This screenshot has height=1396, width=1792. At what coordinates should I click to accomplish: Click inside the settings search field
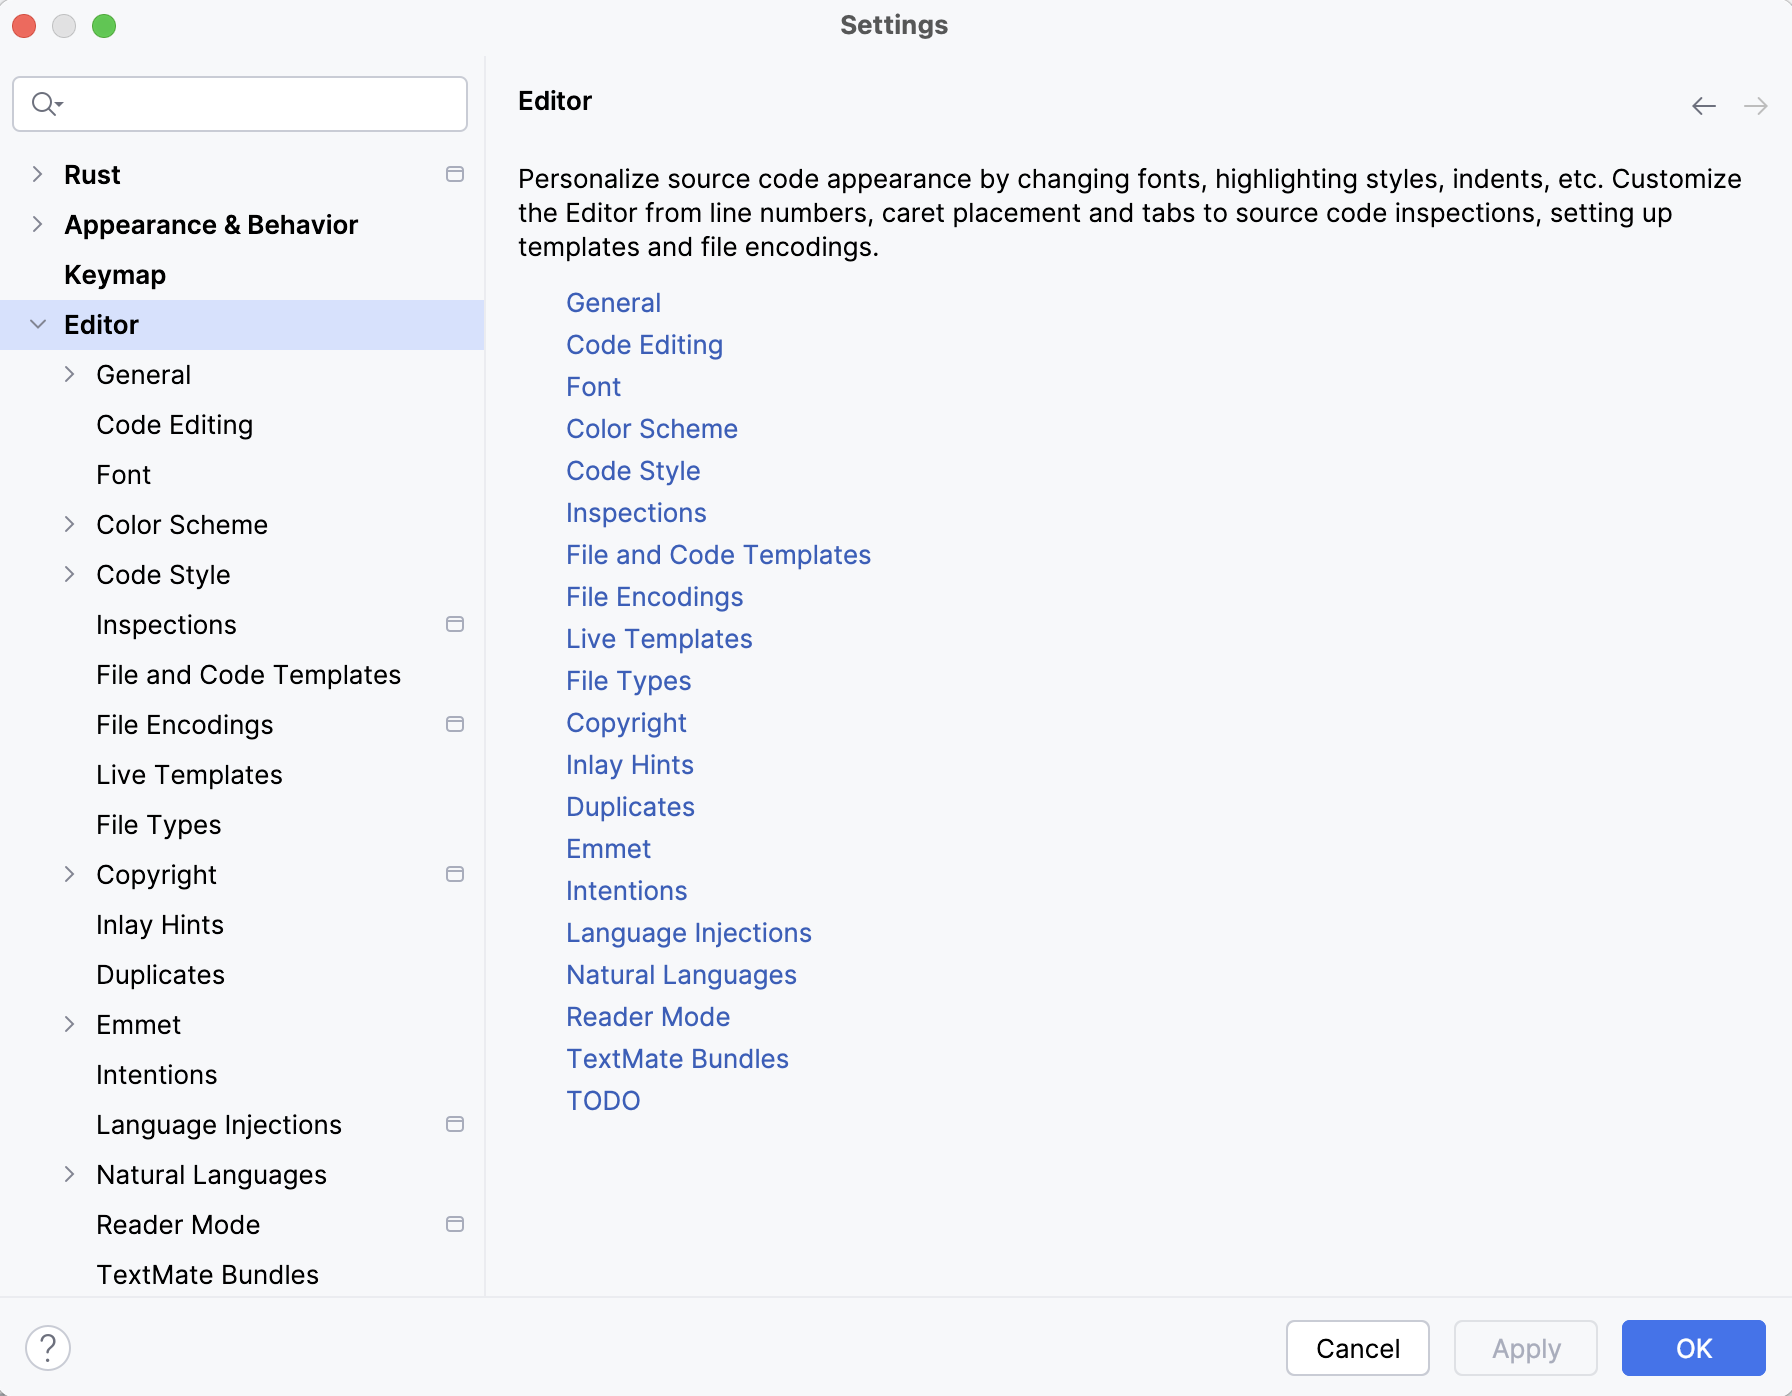250,103
